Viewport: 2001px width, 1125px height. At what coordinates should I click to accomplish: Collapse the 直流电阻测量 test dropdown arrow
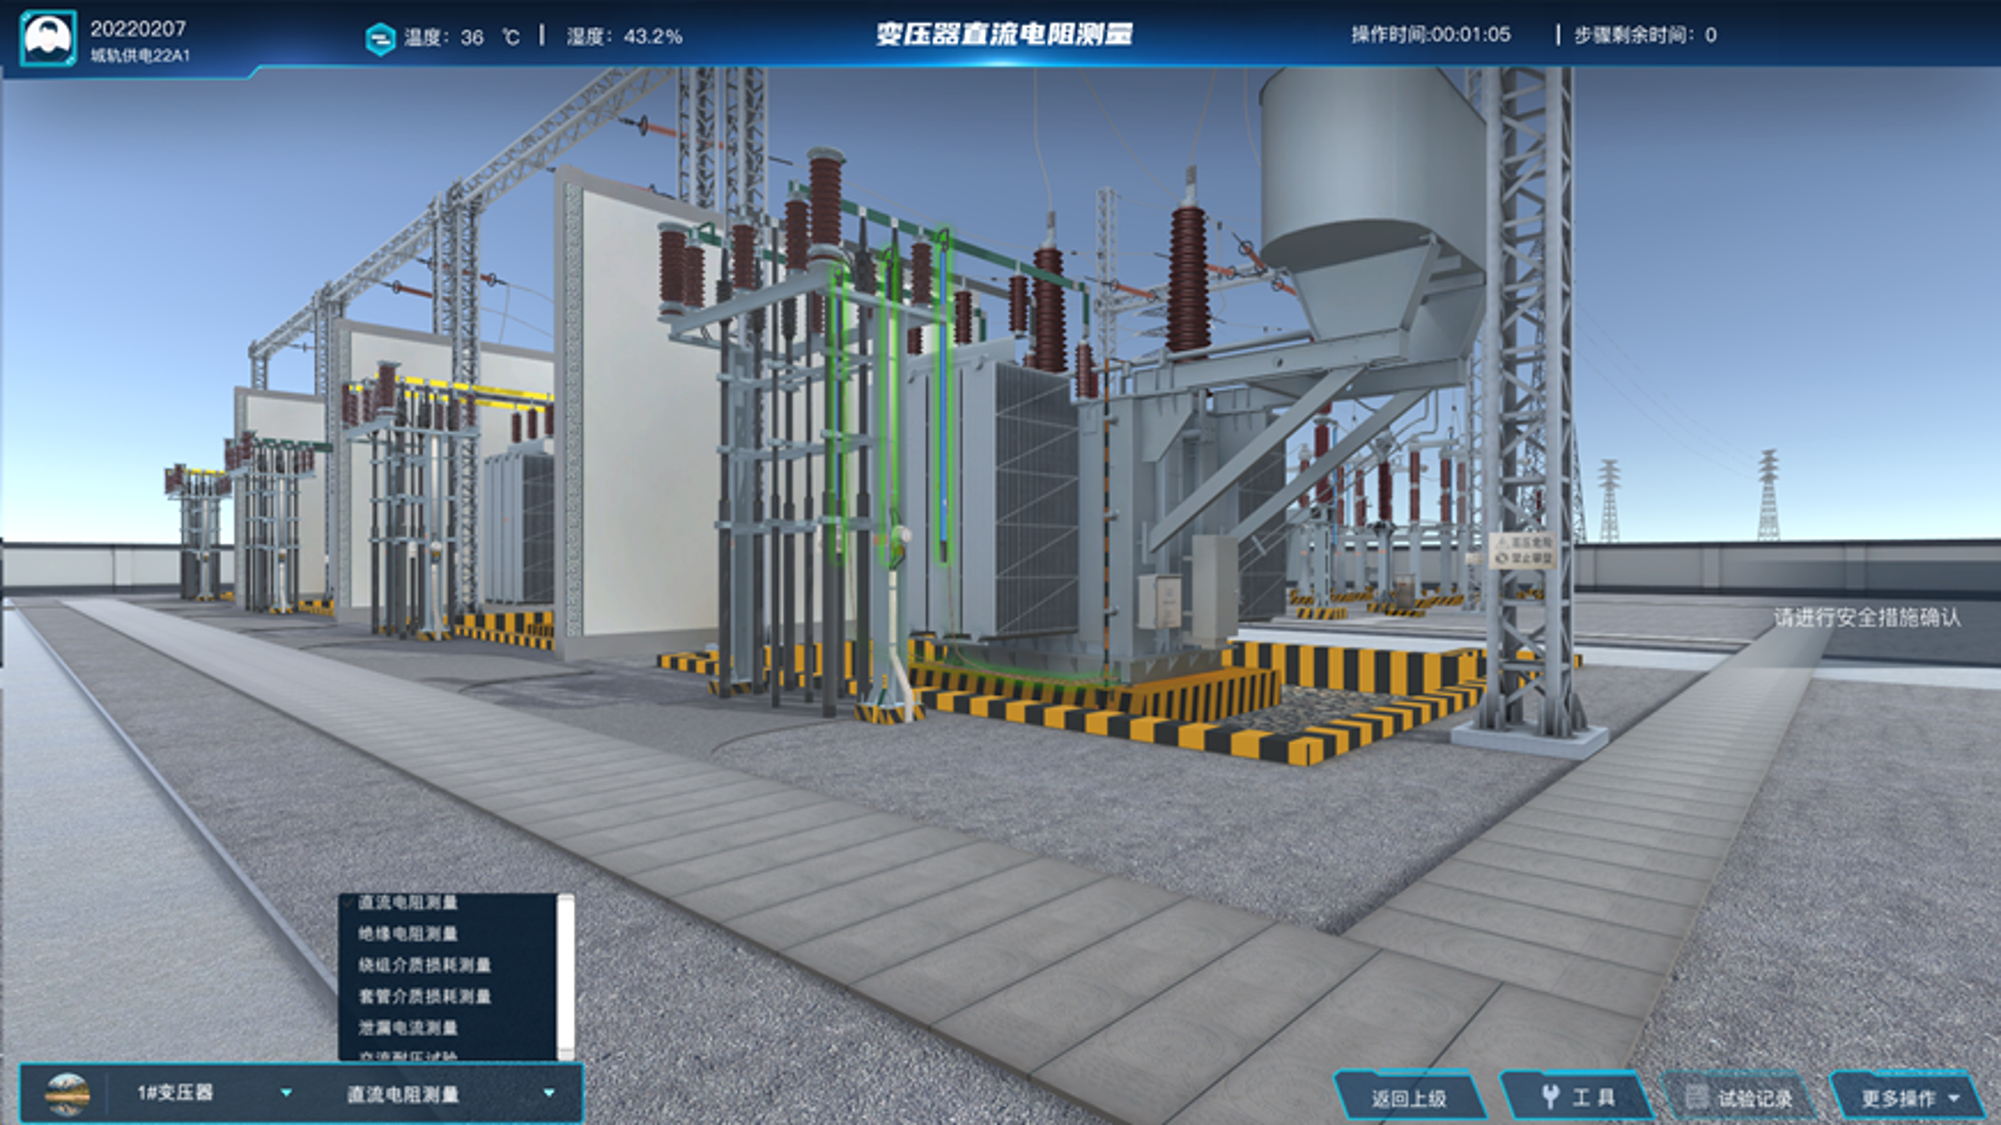click(x=549, y=1093)
